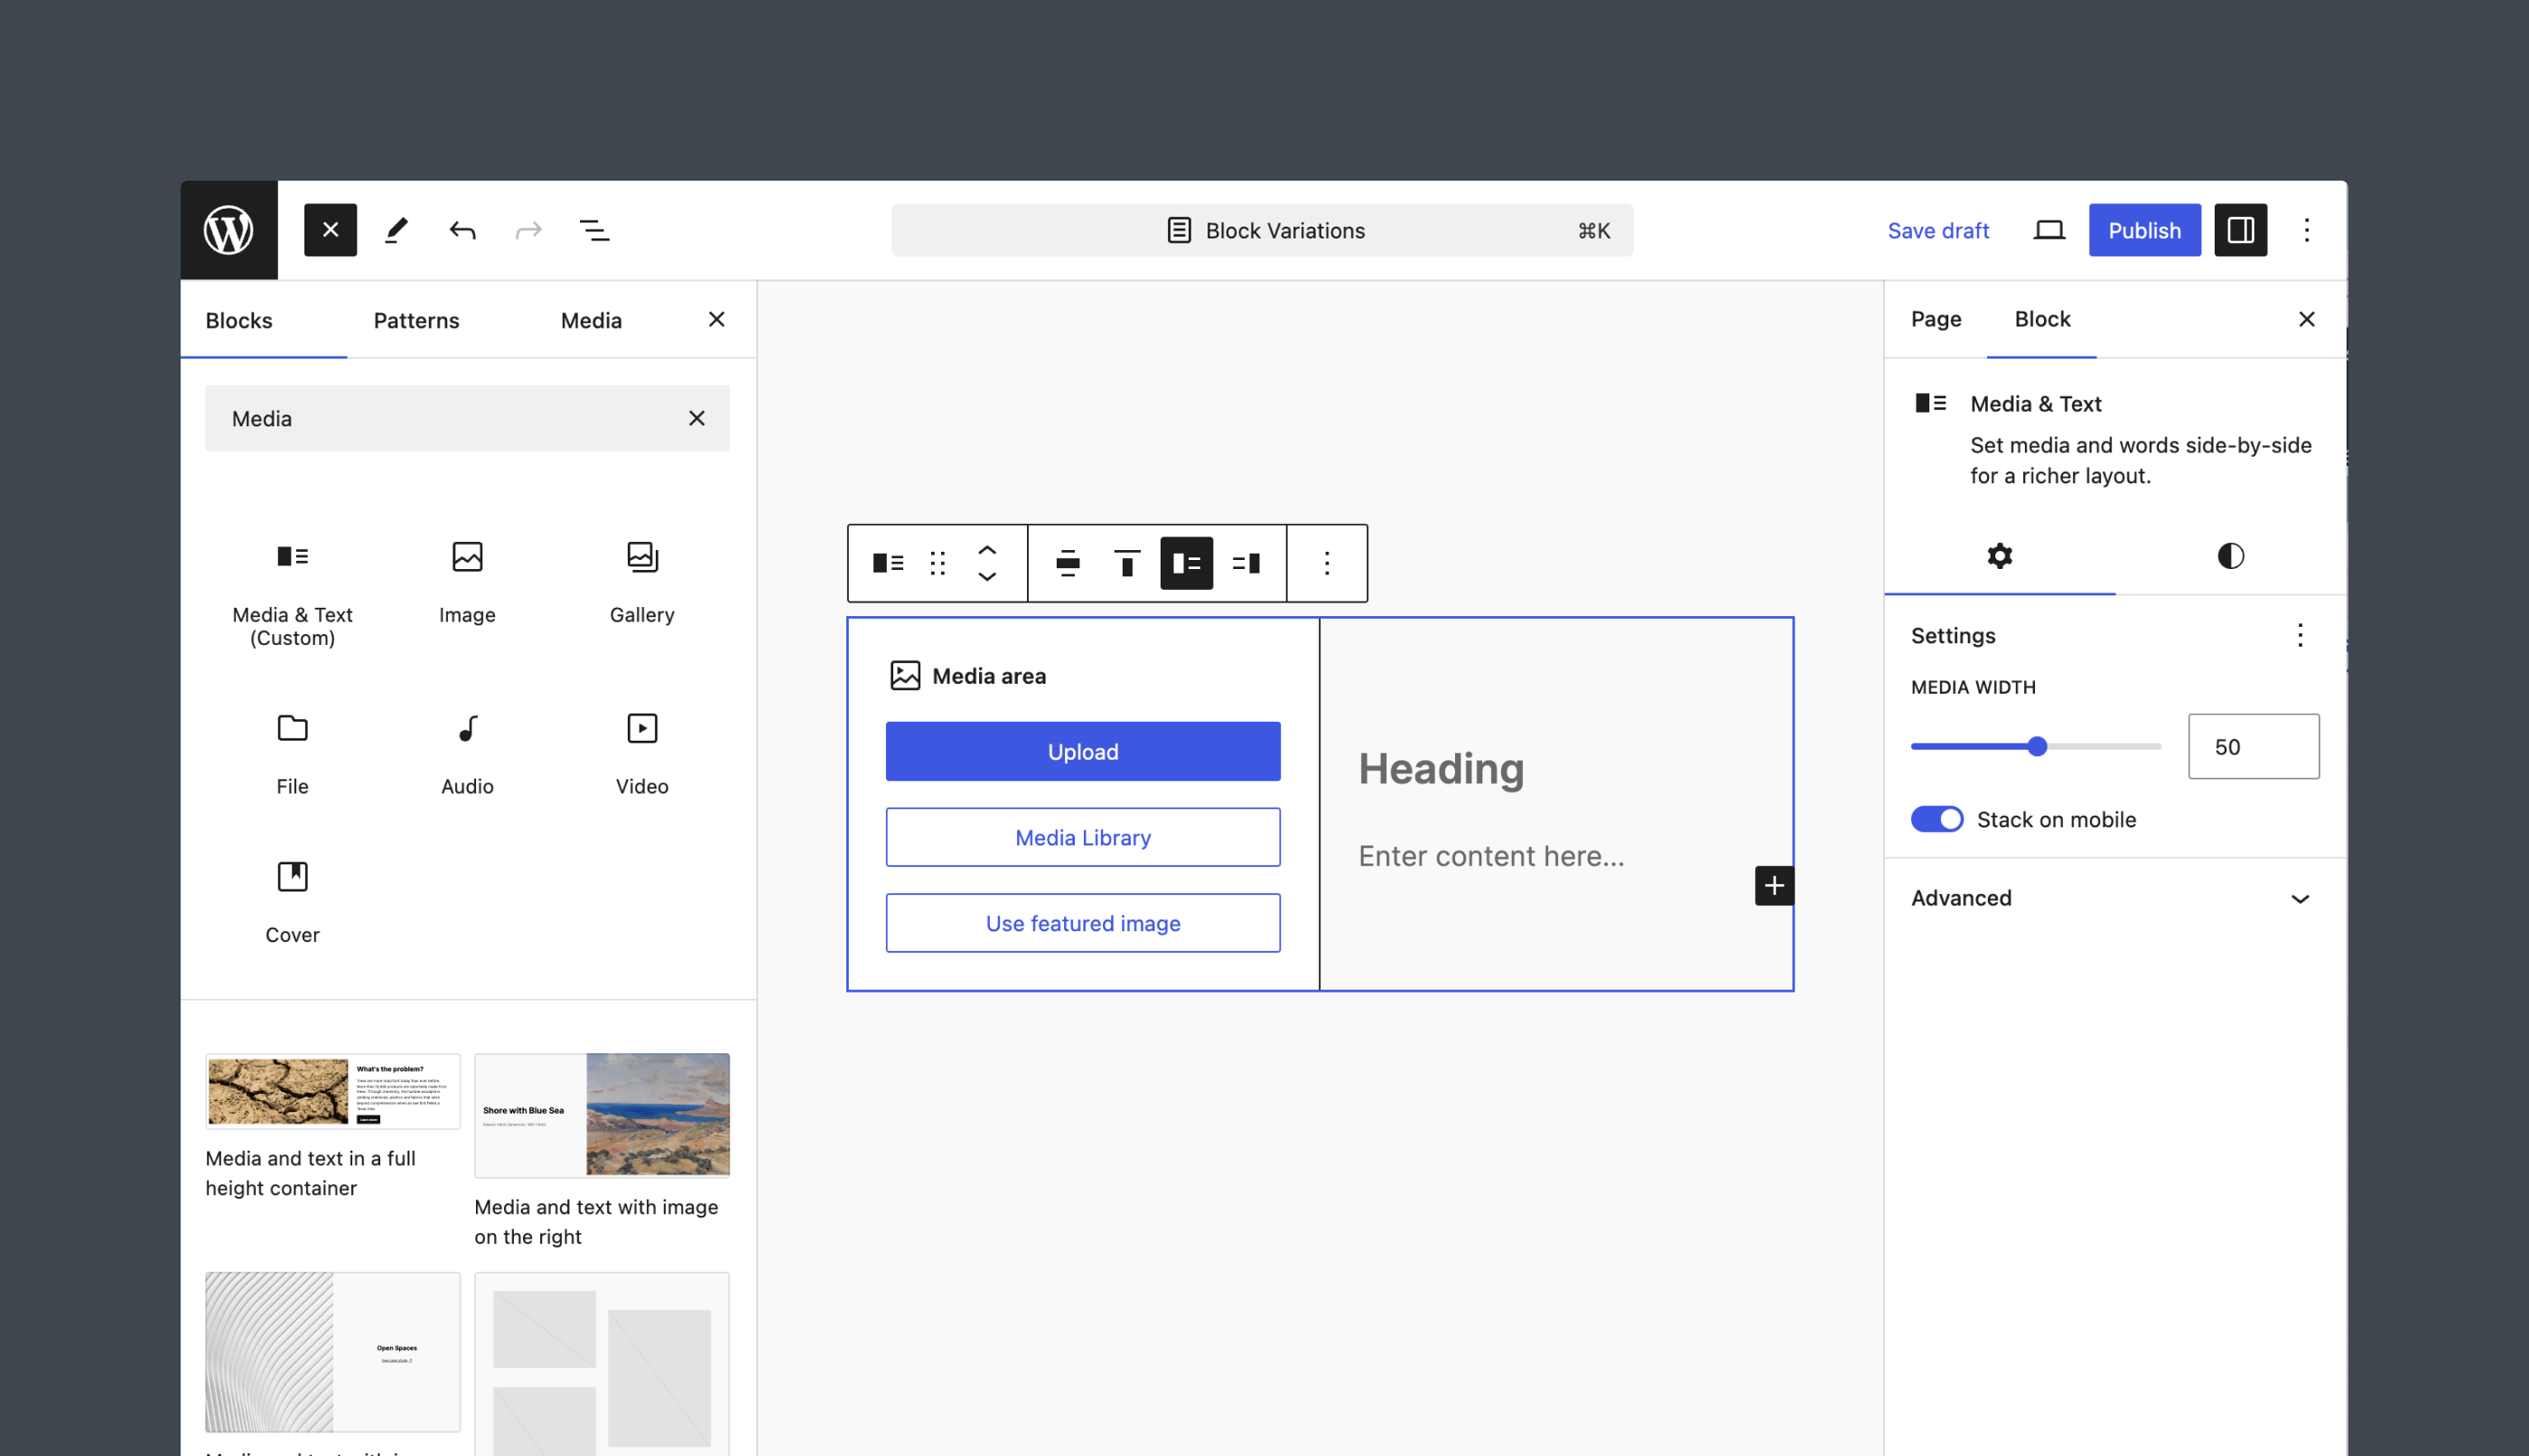Insert Media & Text (Custom) block
Screen dimensions: 2529x1456
292,593
